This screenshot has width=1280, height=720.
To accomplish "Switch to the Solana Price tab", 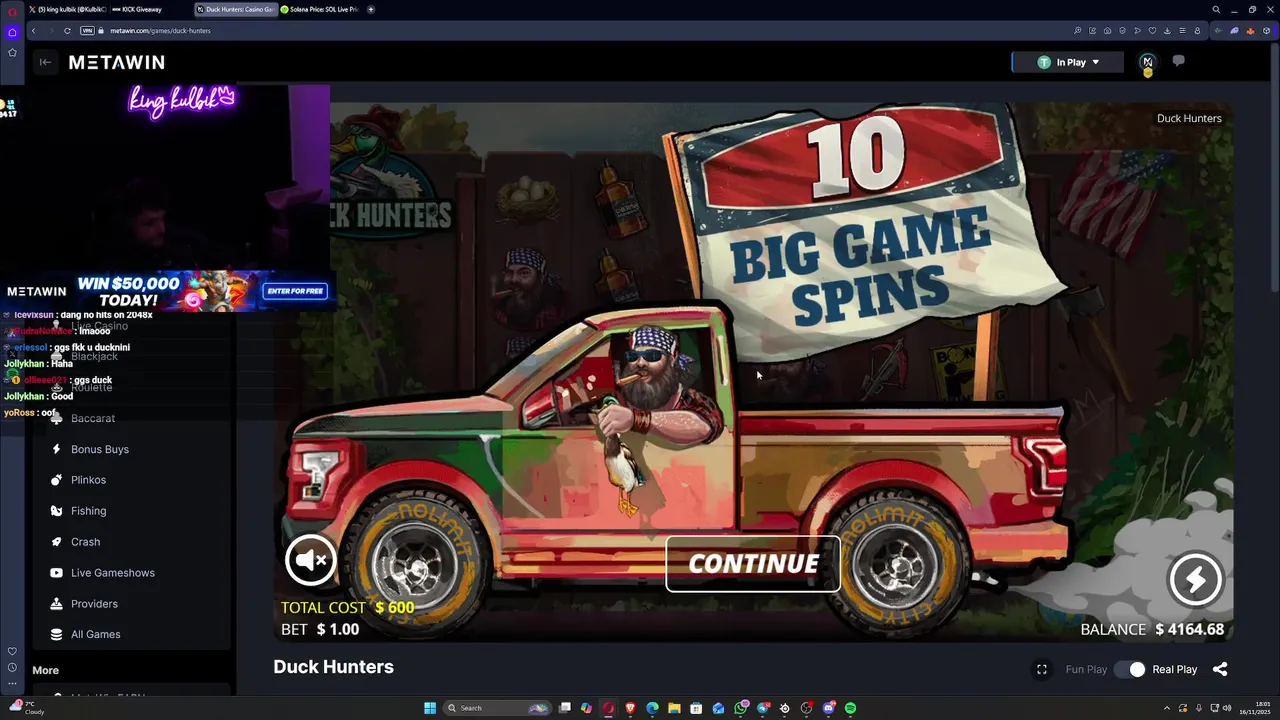I will [318, 9].
